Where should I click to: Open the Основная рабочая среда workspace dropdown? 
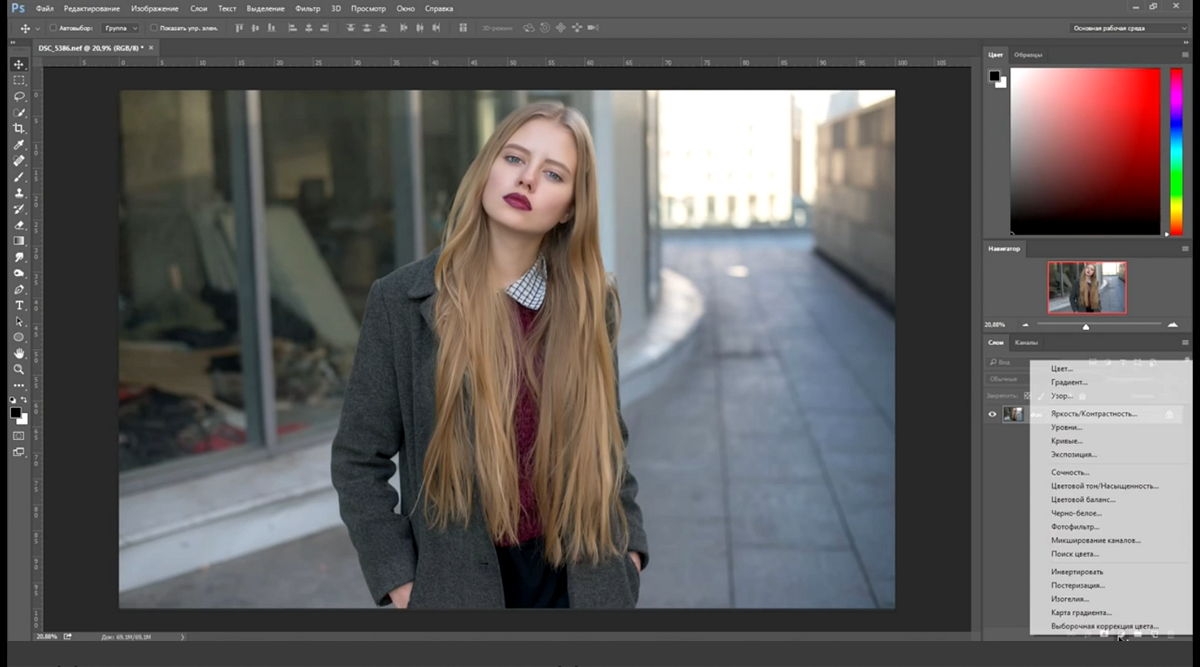pyautogui.click(x=1128, y=28)
